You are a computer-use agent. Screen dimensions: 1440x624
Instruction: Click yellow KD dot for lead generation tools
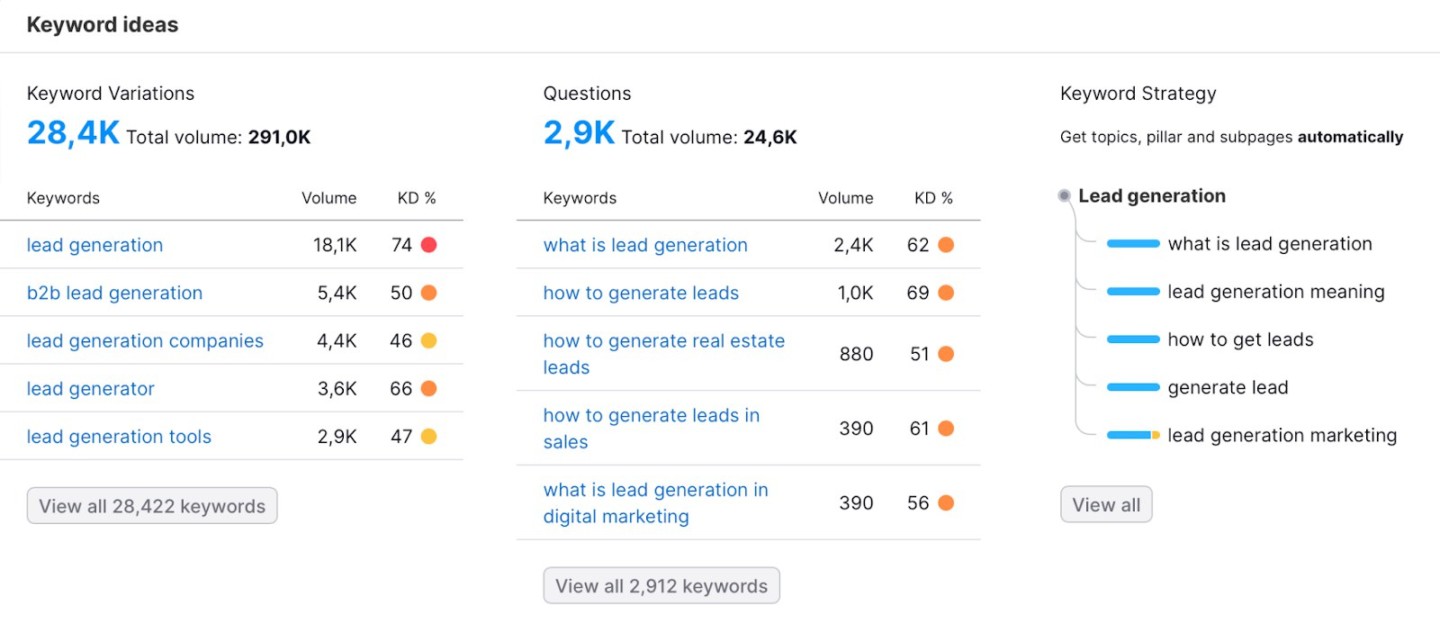[429, 437]
